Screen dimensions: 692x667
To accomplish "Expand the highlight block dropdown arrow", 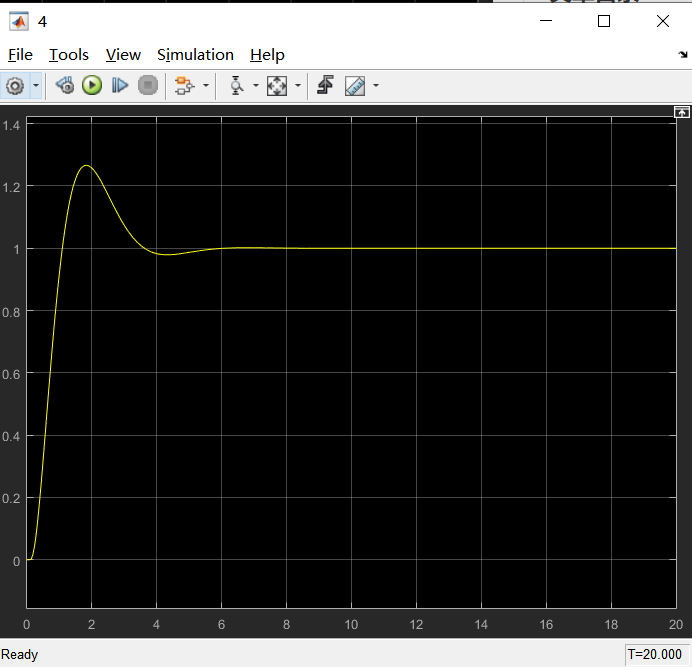I will pyautogui.click(x=206, y=86).
